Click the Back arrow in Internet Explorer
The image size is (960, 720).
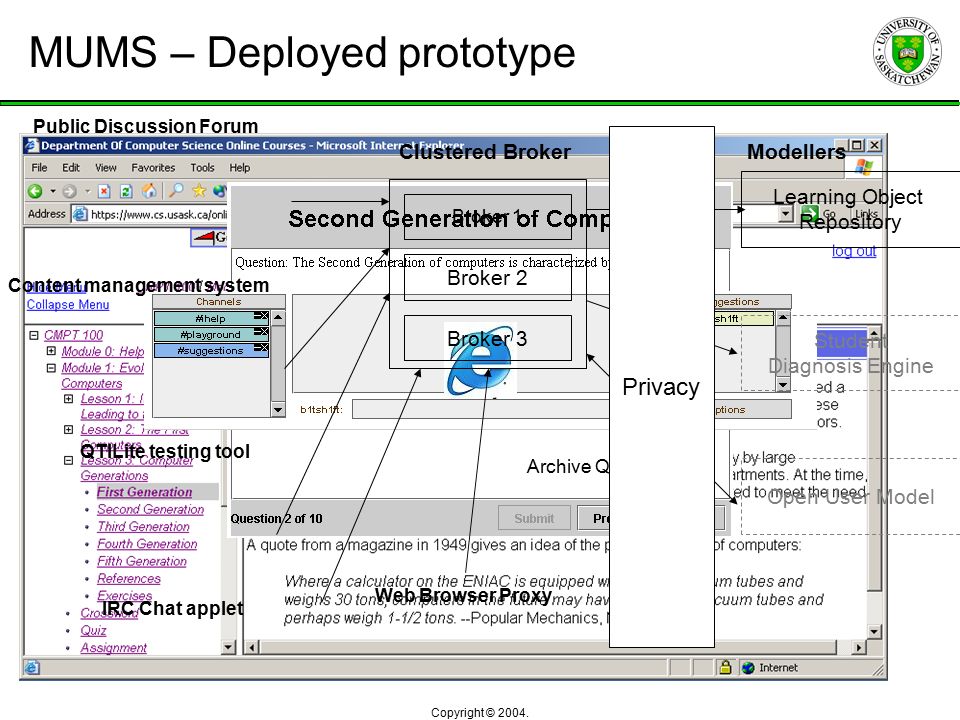[x=36, y=191]
